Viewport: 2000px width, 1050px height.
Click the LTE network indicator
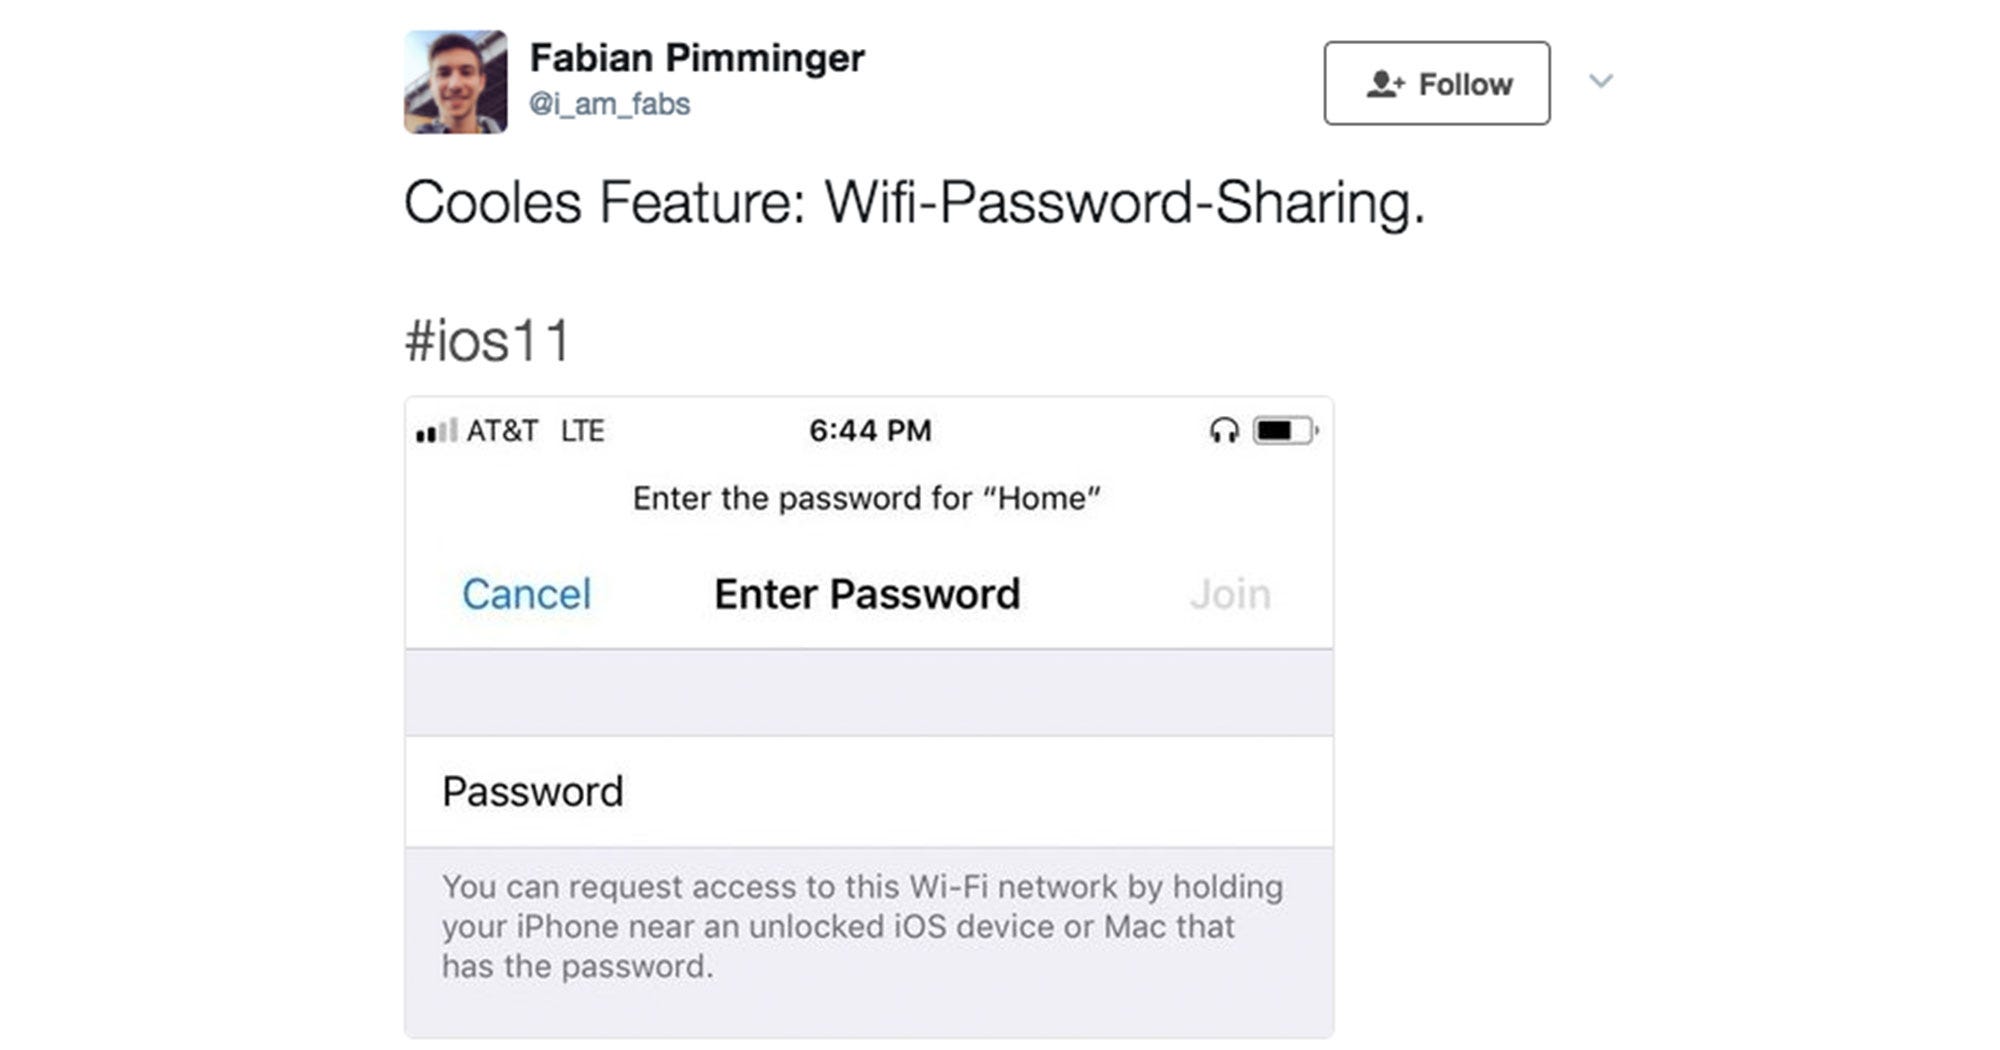[x=583, y=430]
